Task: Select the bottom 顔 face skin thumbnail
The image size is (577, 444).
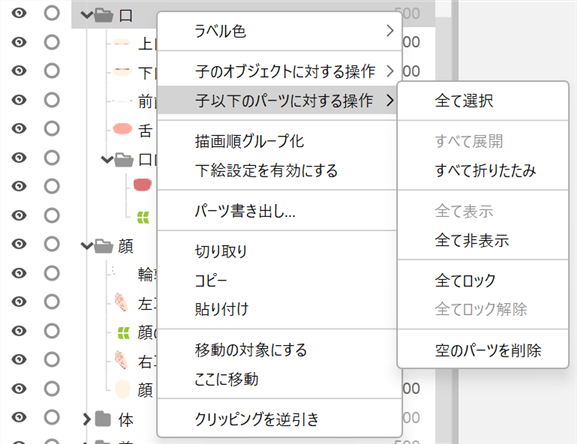Action: (x=123, y=390)
